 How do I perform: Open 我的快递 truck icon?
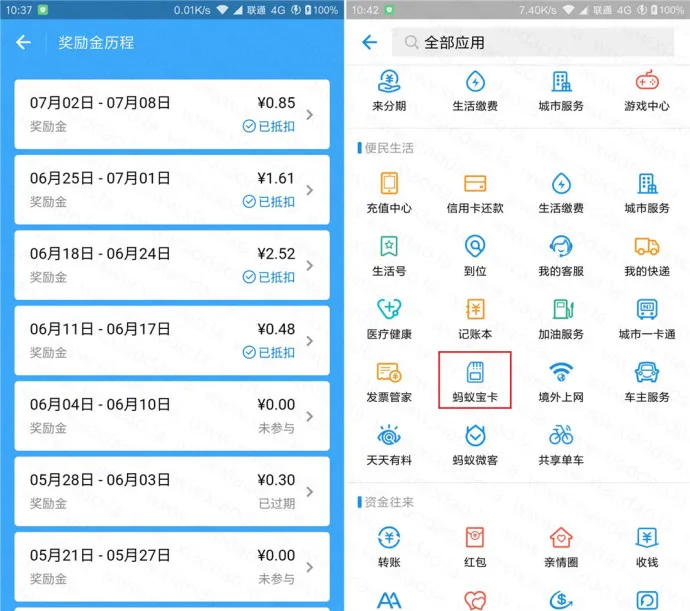click(x=647, y=246)
